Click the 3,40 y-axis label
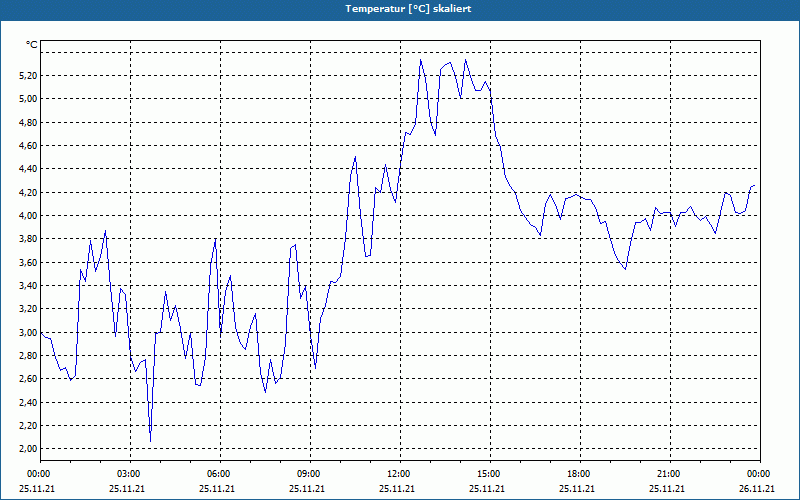The width and height of the screenshot is (800, 500). [x=29, y=286]
